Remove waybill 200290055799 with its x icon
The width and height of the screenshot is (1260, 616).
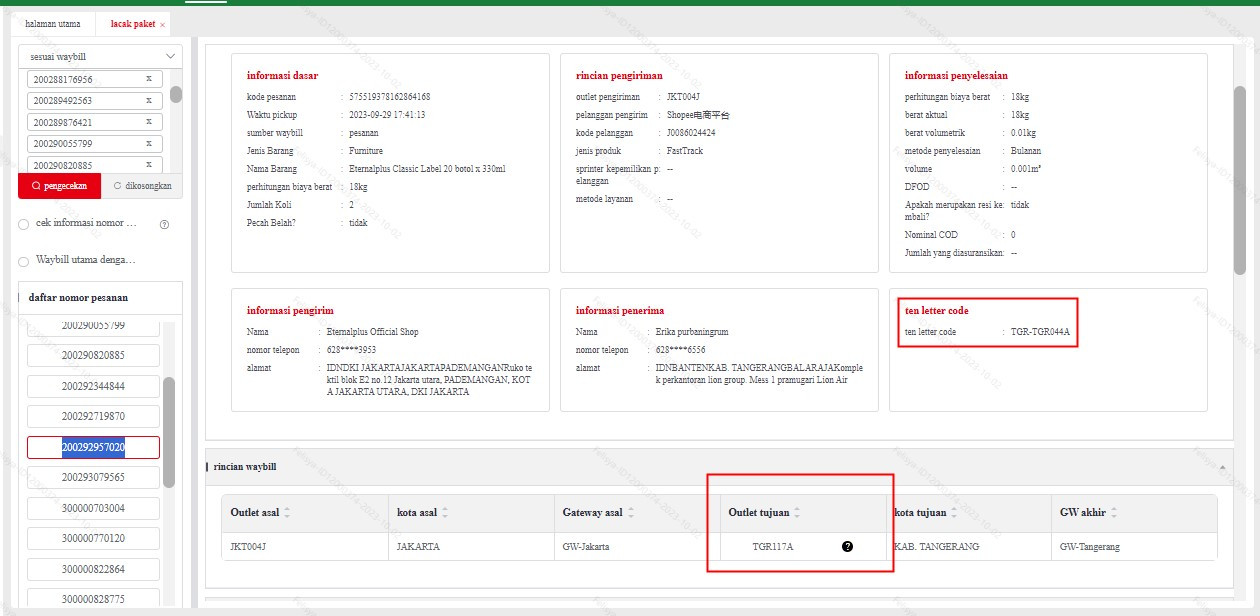pos(148,144)
